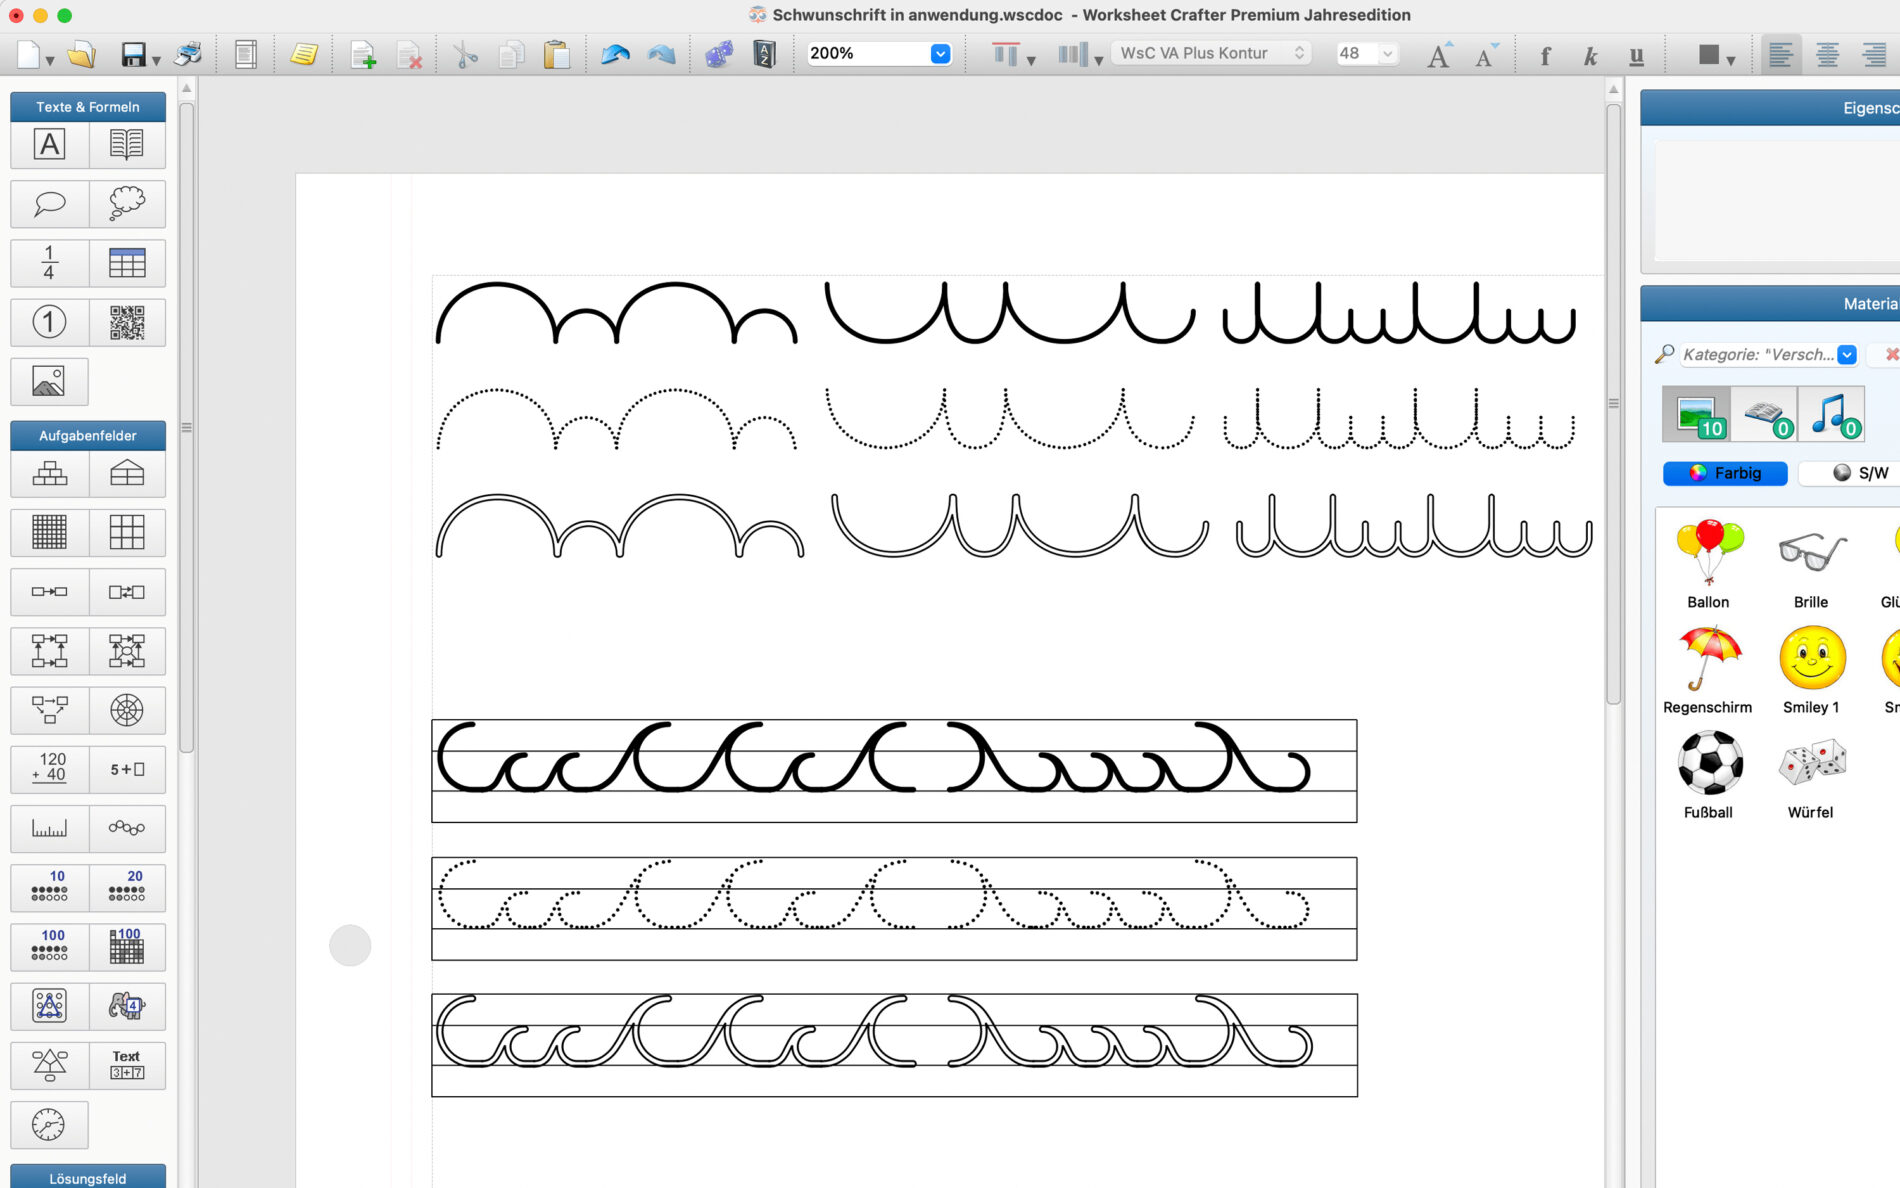The height and width of the screenshot is (1188, 1900).
Task: Insert a number pyramid task field
Action: tap(49, 474)
